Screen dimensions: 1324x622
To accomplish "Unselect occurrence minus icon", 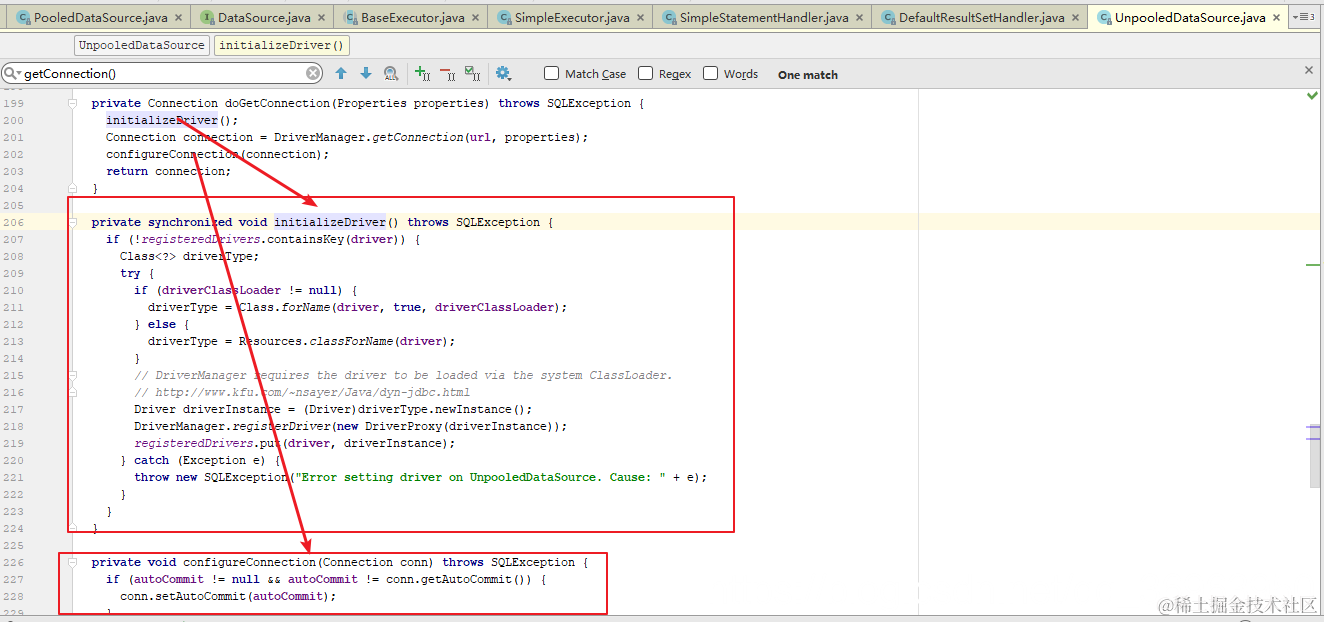I will click(447, 73).
